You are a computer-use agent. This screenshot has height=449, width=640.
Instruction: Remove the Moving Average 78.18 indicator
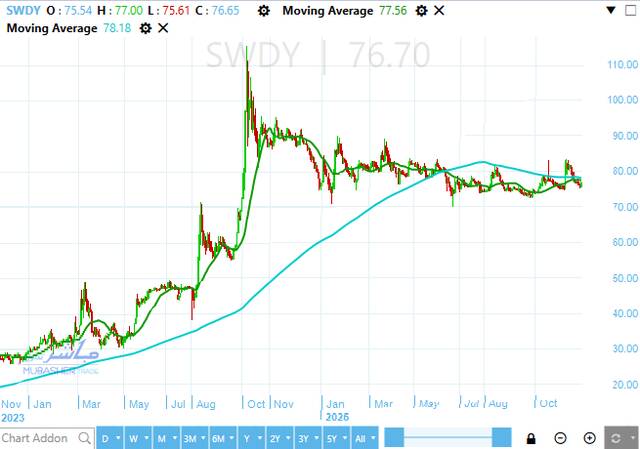pyautogui.click(x=163, y=28)
